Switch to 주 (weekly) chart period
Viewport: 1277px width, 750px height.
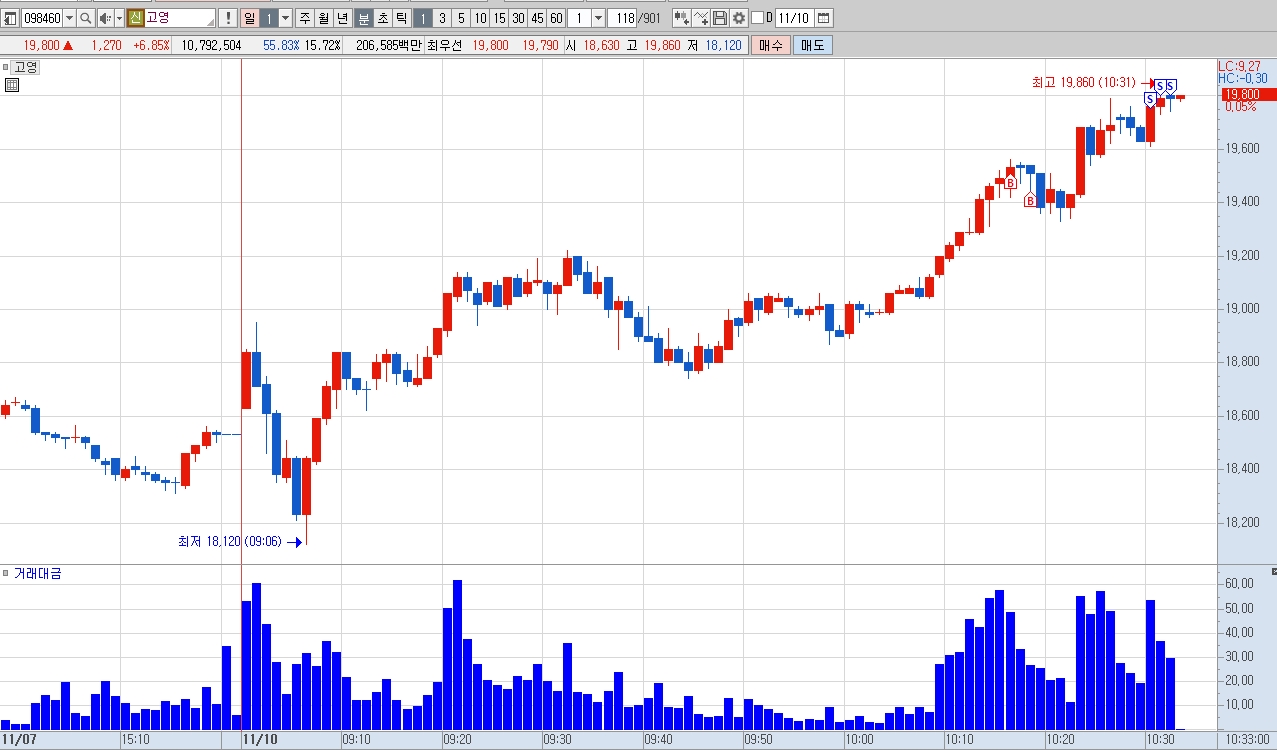click(304, 18)
